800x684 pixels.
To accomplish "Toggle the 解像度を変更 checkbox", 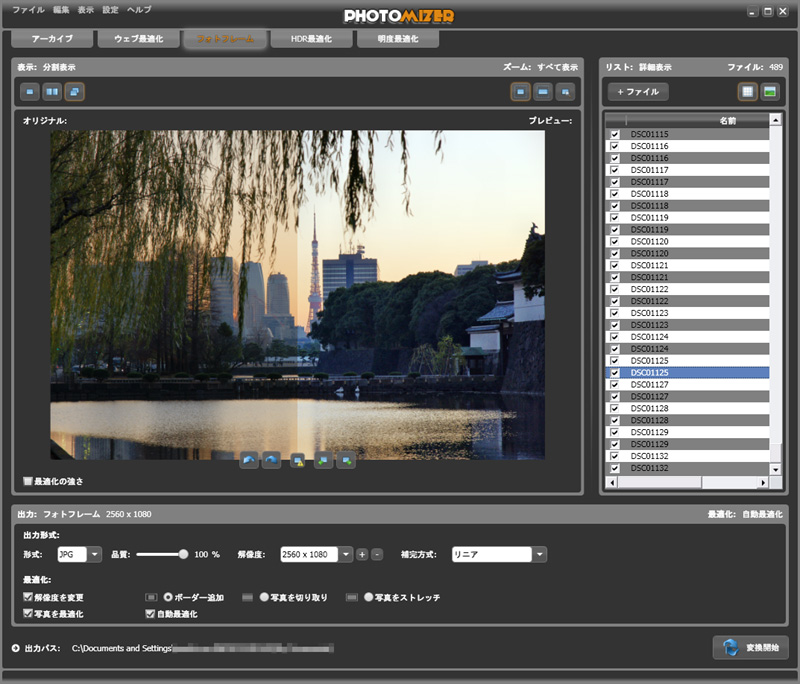I will [x=28, y=597].
